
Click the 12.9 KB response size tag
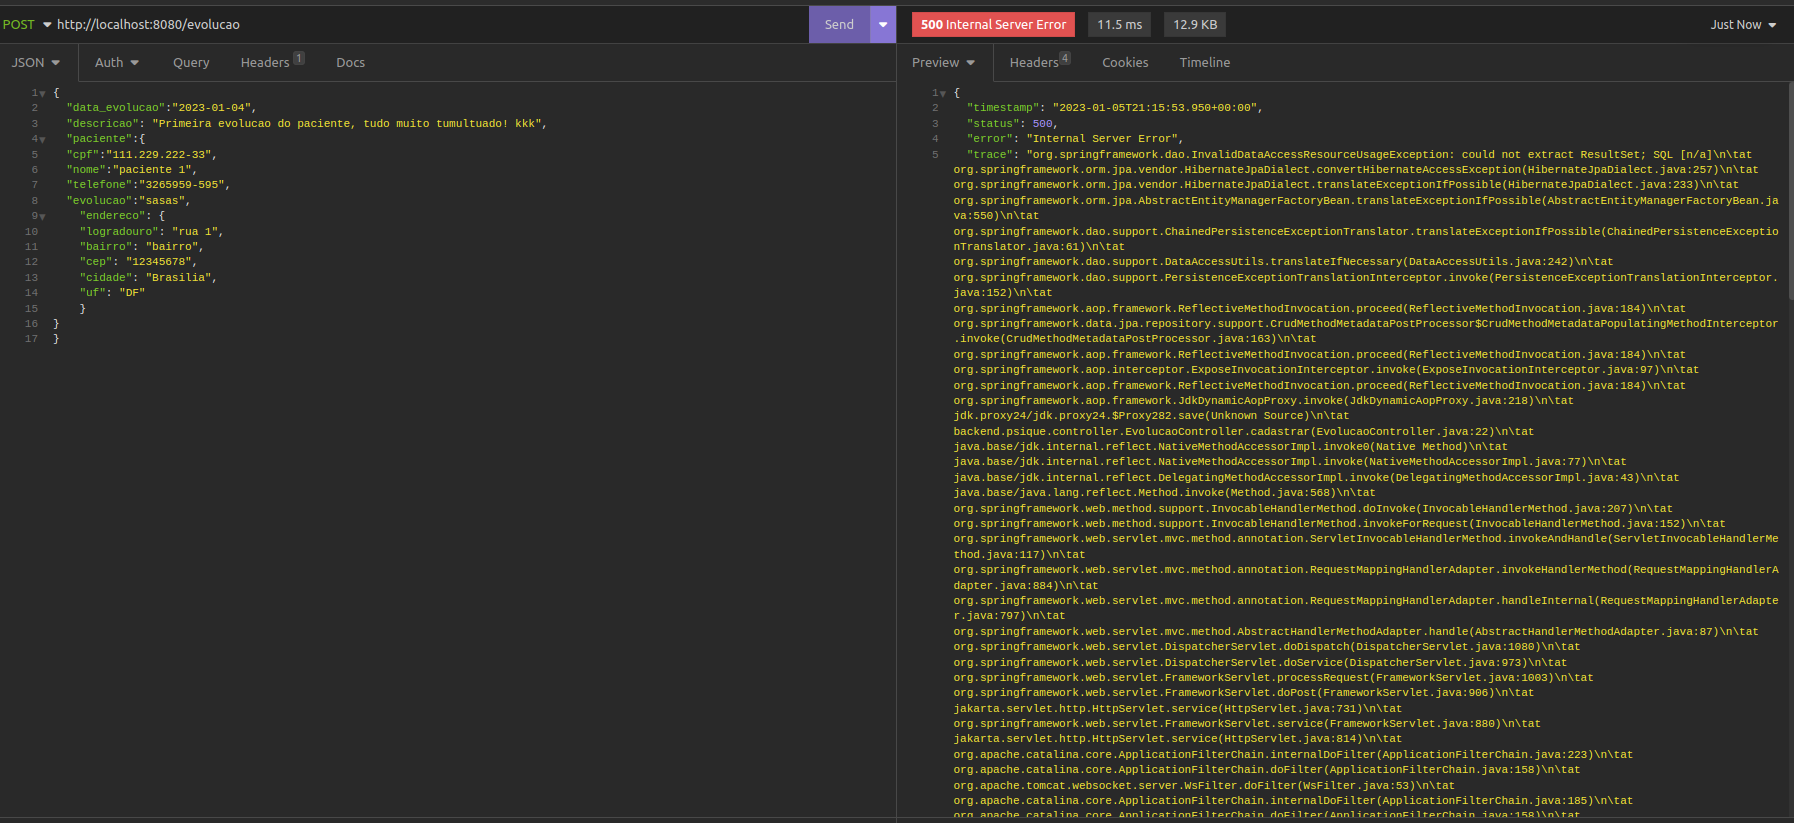tap(1195, 25)
